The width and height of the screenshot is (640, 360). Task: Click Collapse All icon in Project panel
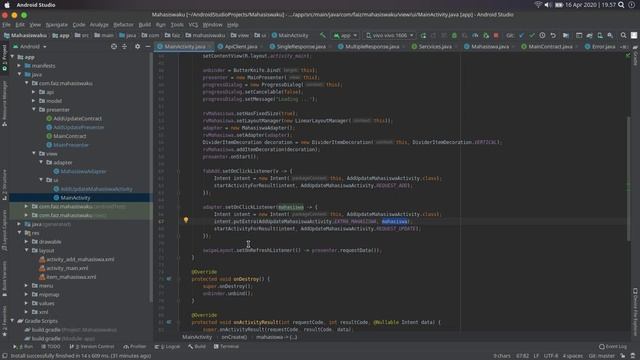pyautogui.click(x=124, y=47)
